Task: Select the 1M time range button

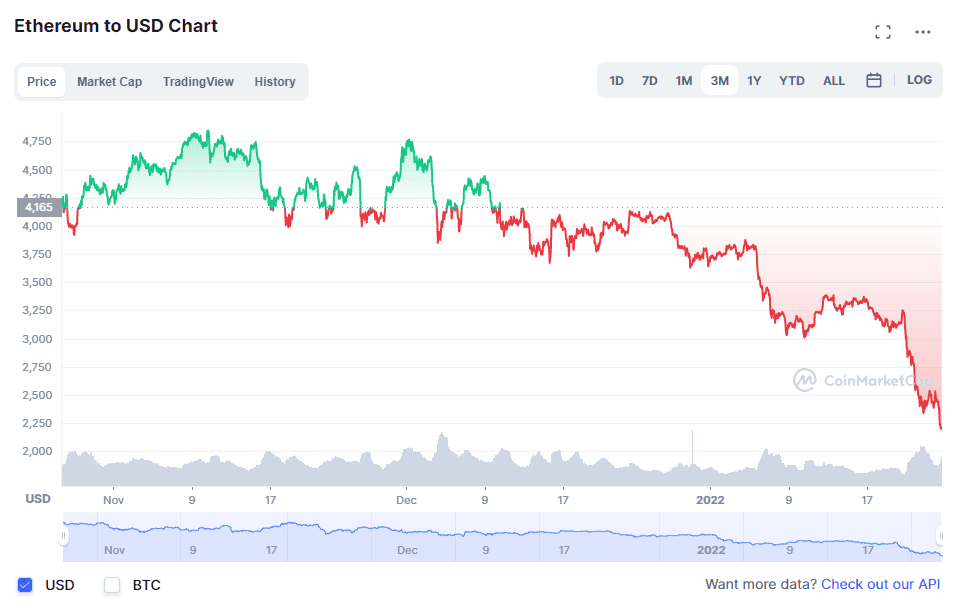Action: coord(684,80)
